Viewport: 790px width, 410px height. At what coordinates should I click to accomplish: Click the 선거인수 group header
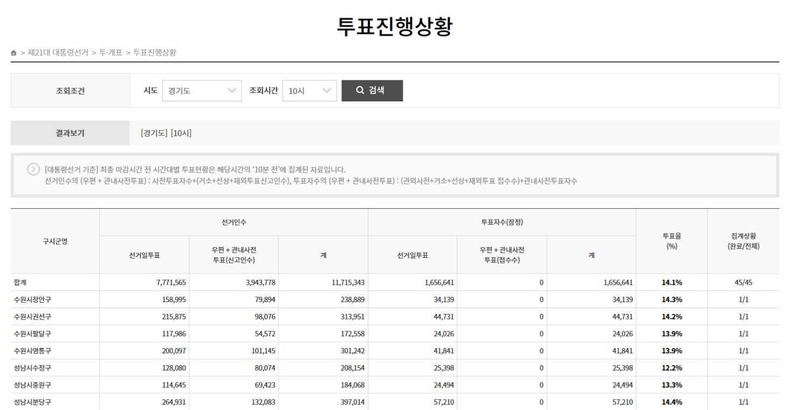pyautogui.click(x=234, y=222)
